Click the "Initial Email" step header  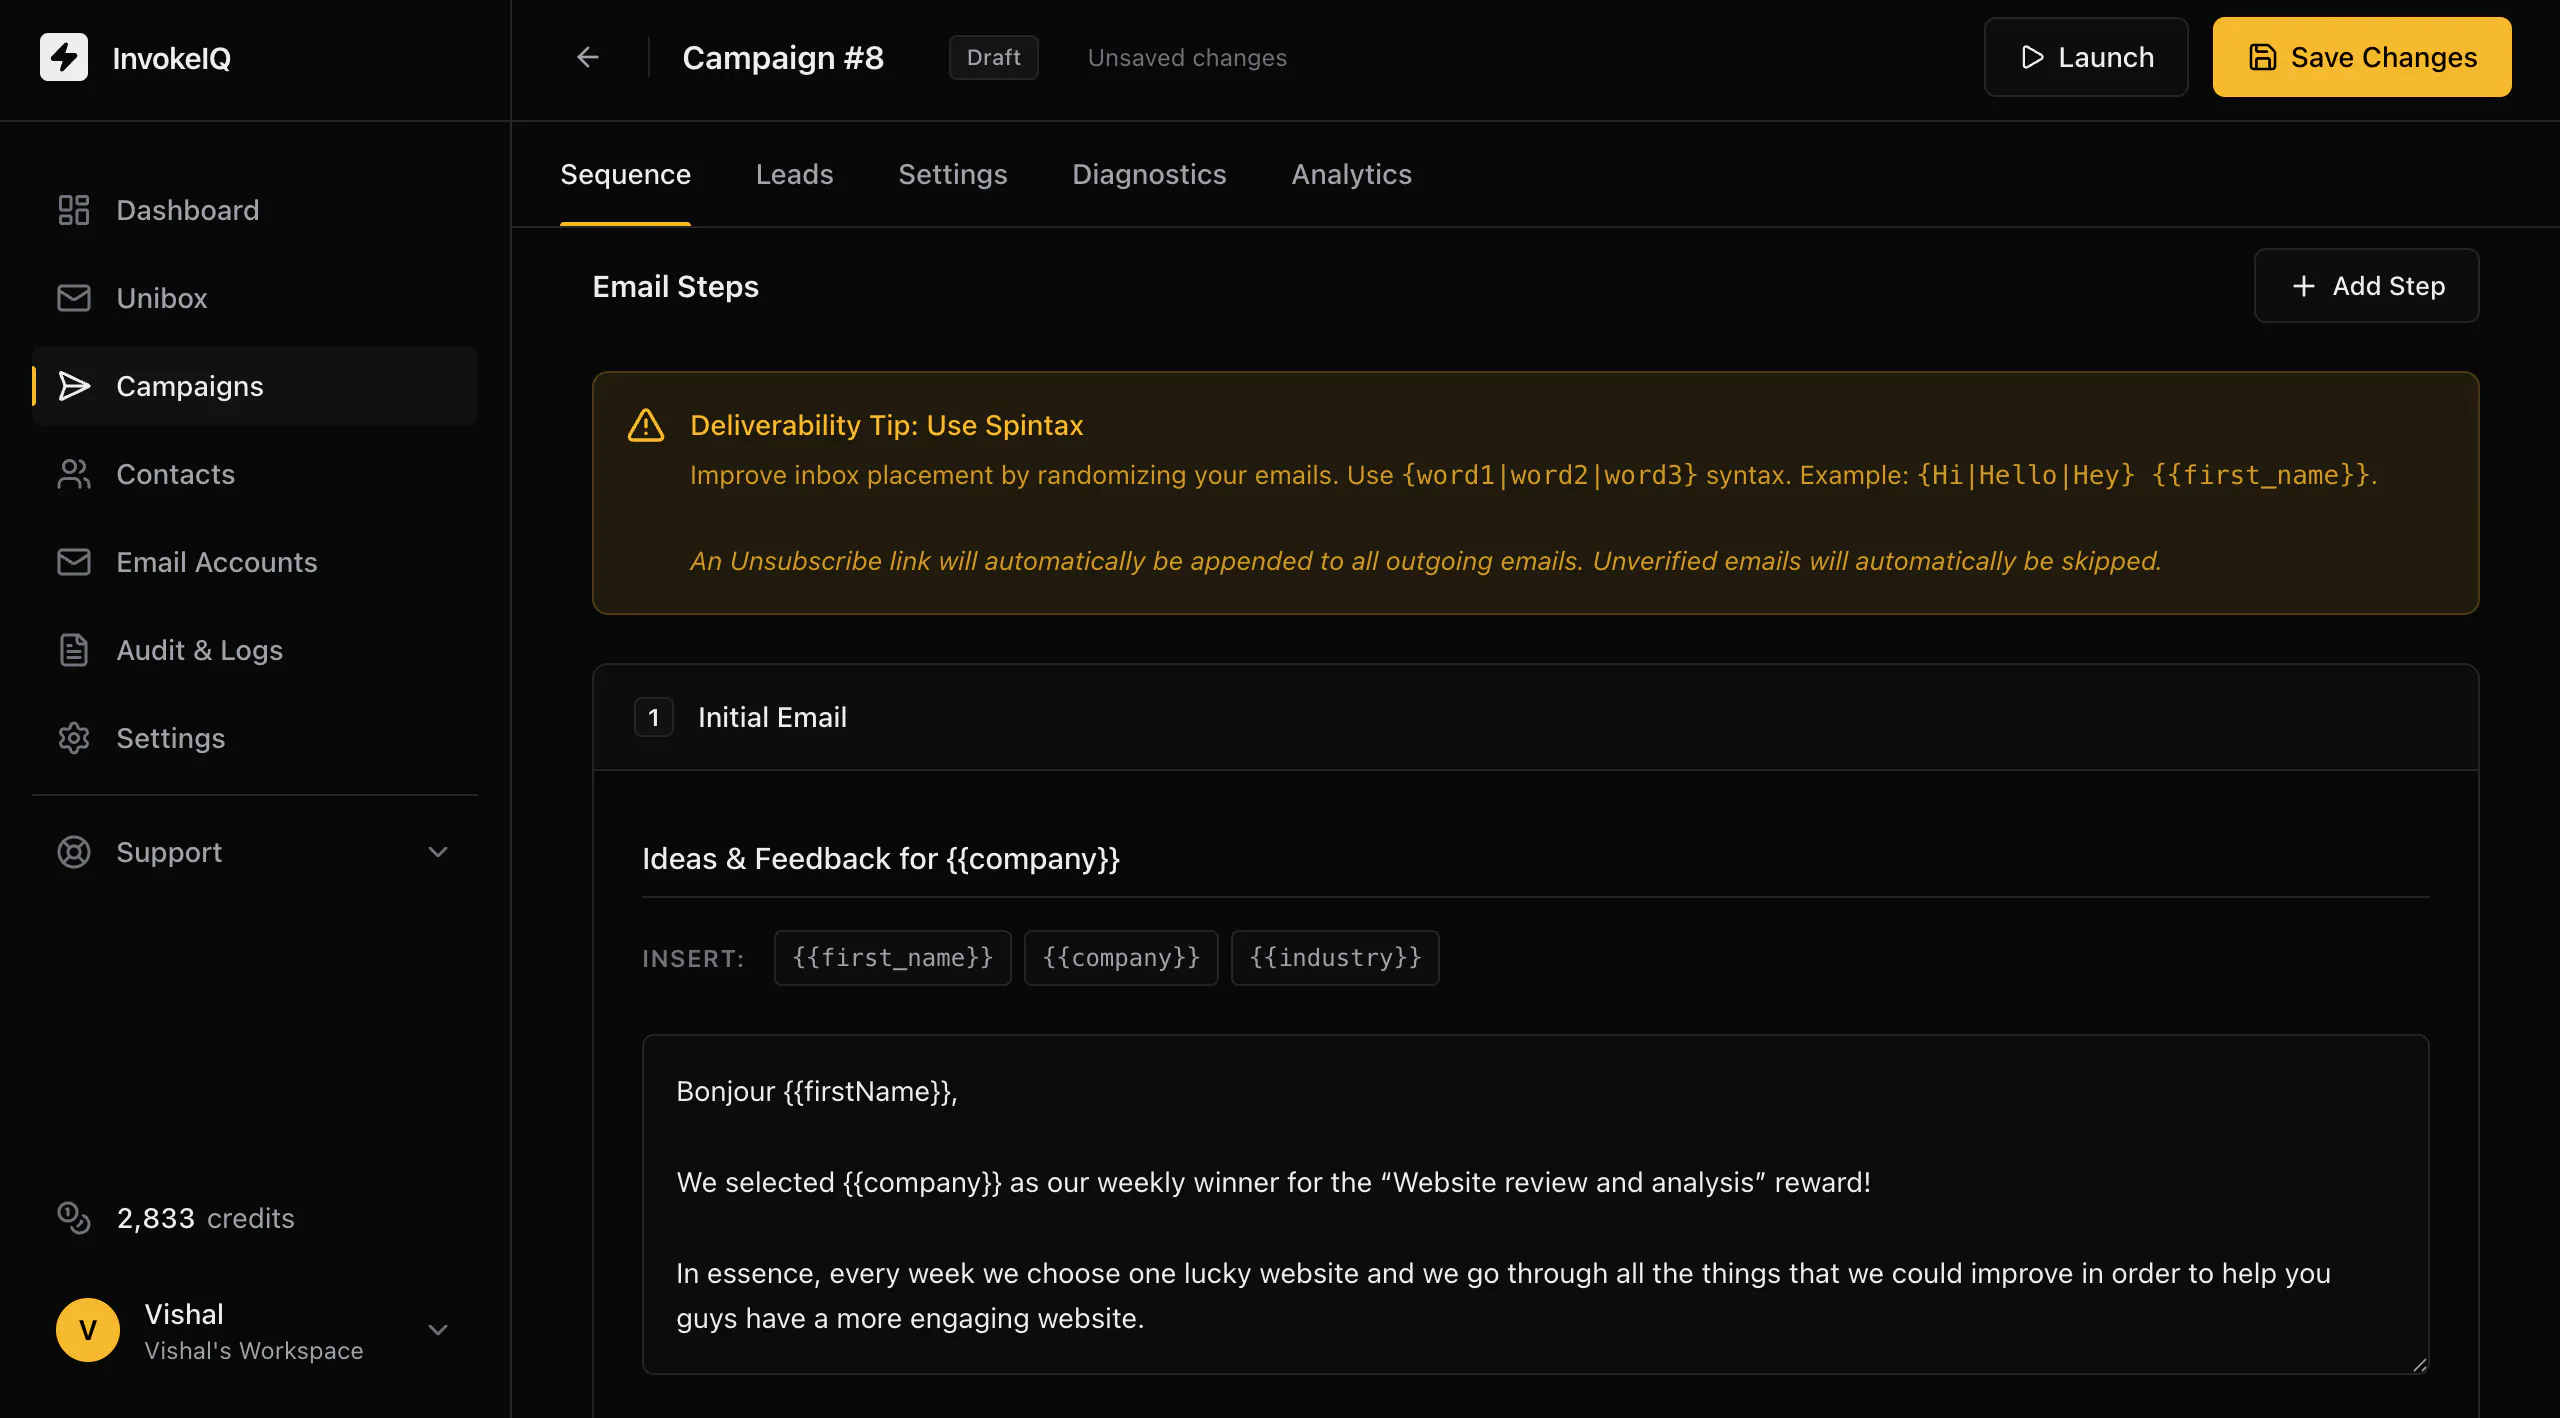772,717
